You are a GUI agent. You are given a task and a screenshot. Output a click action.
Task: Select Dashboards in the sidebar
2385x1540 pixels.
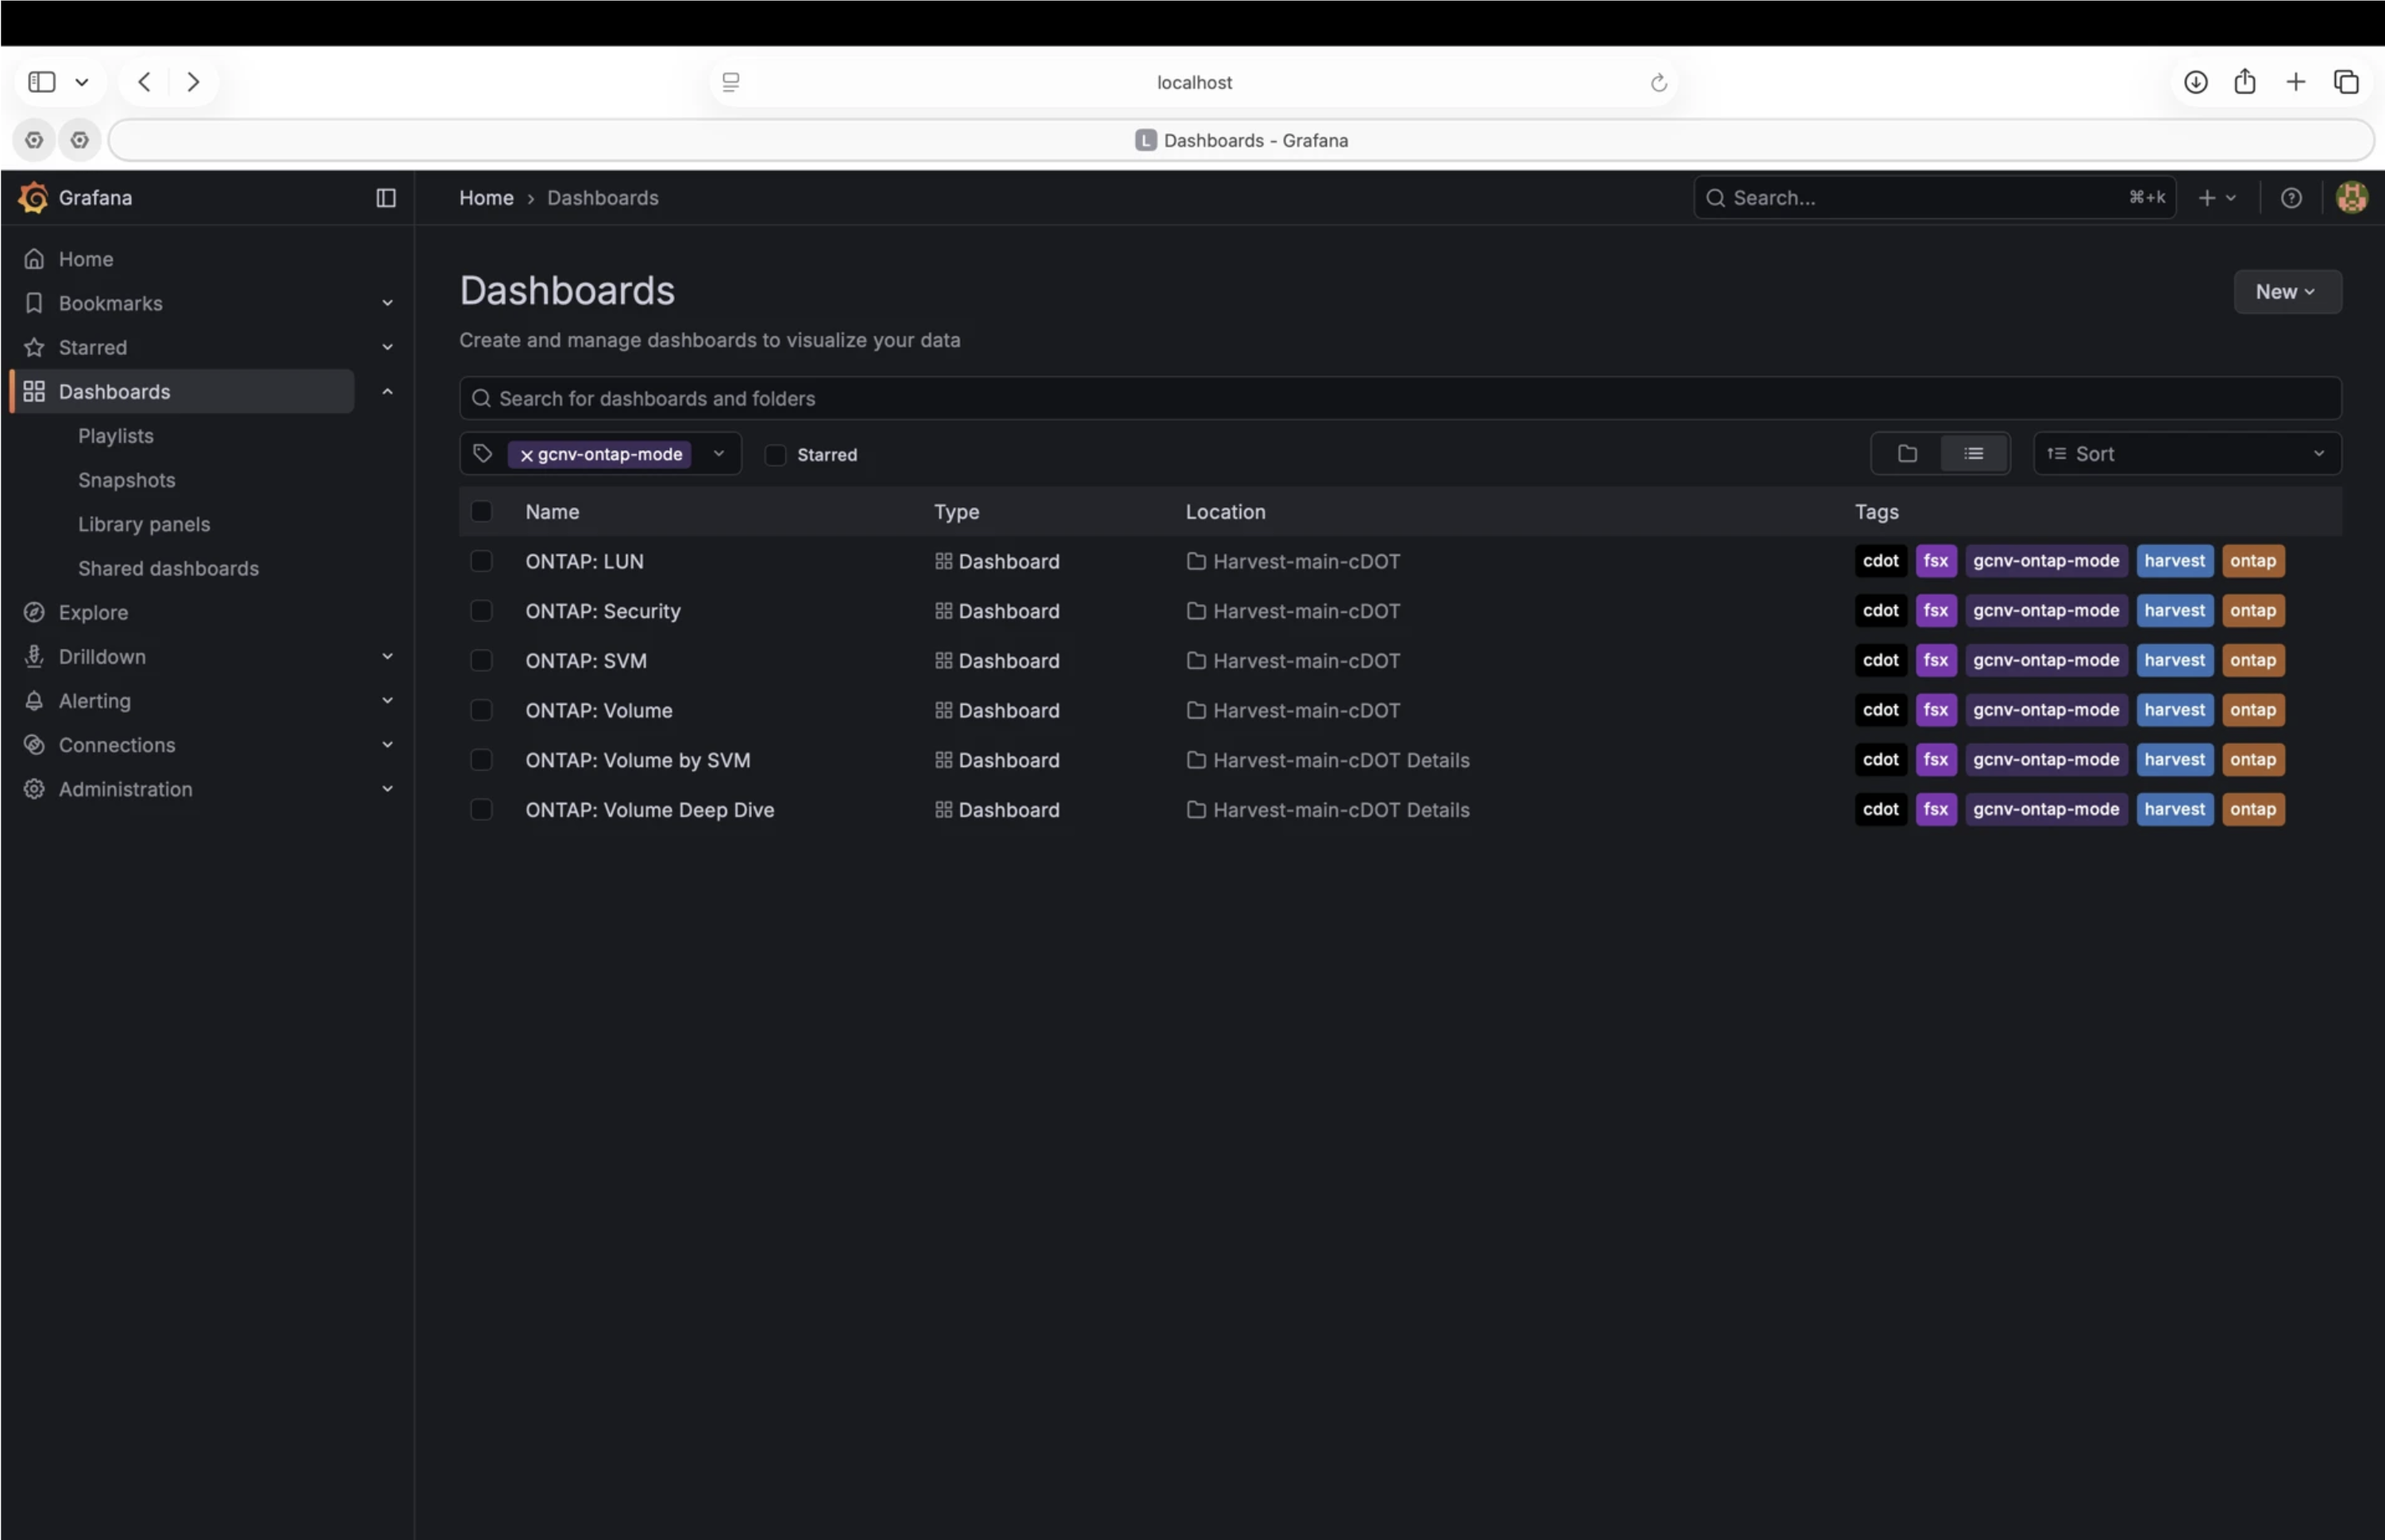pyautogui.click(x=183, y=391)
